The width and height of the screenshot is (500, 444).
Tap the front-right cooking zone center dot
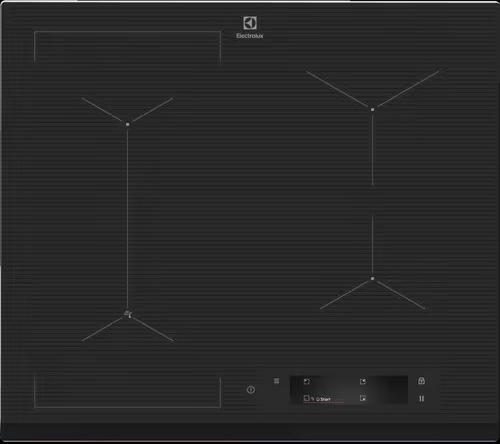(372, 278)
